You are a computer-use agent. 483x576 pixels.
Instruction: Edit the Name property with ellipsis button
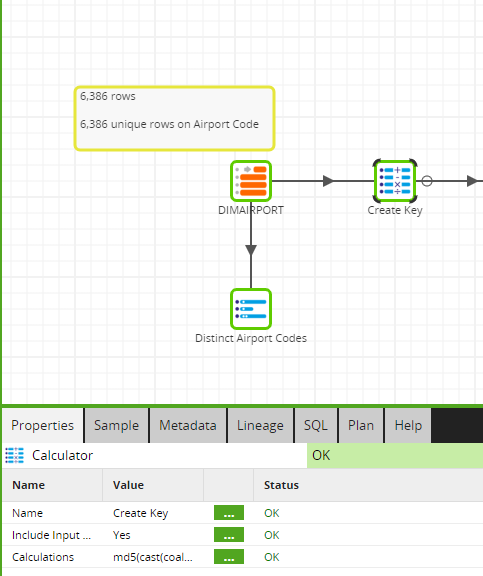click(x=229, y=513)
